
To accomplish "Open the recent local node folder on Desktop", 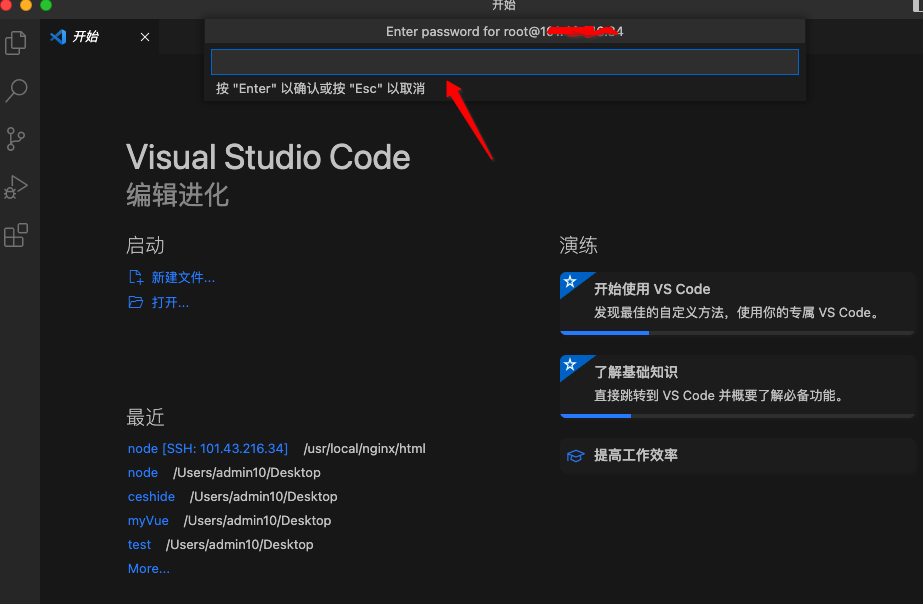I will point(142,473).
